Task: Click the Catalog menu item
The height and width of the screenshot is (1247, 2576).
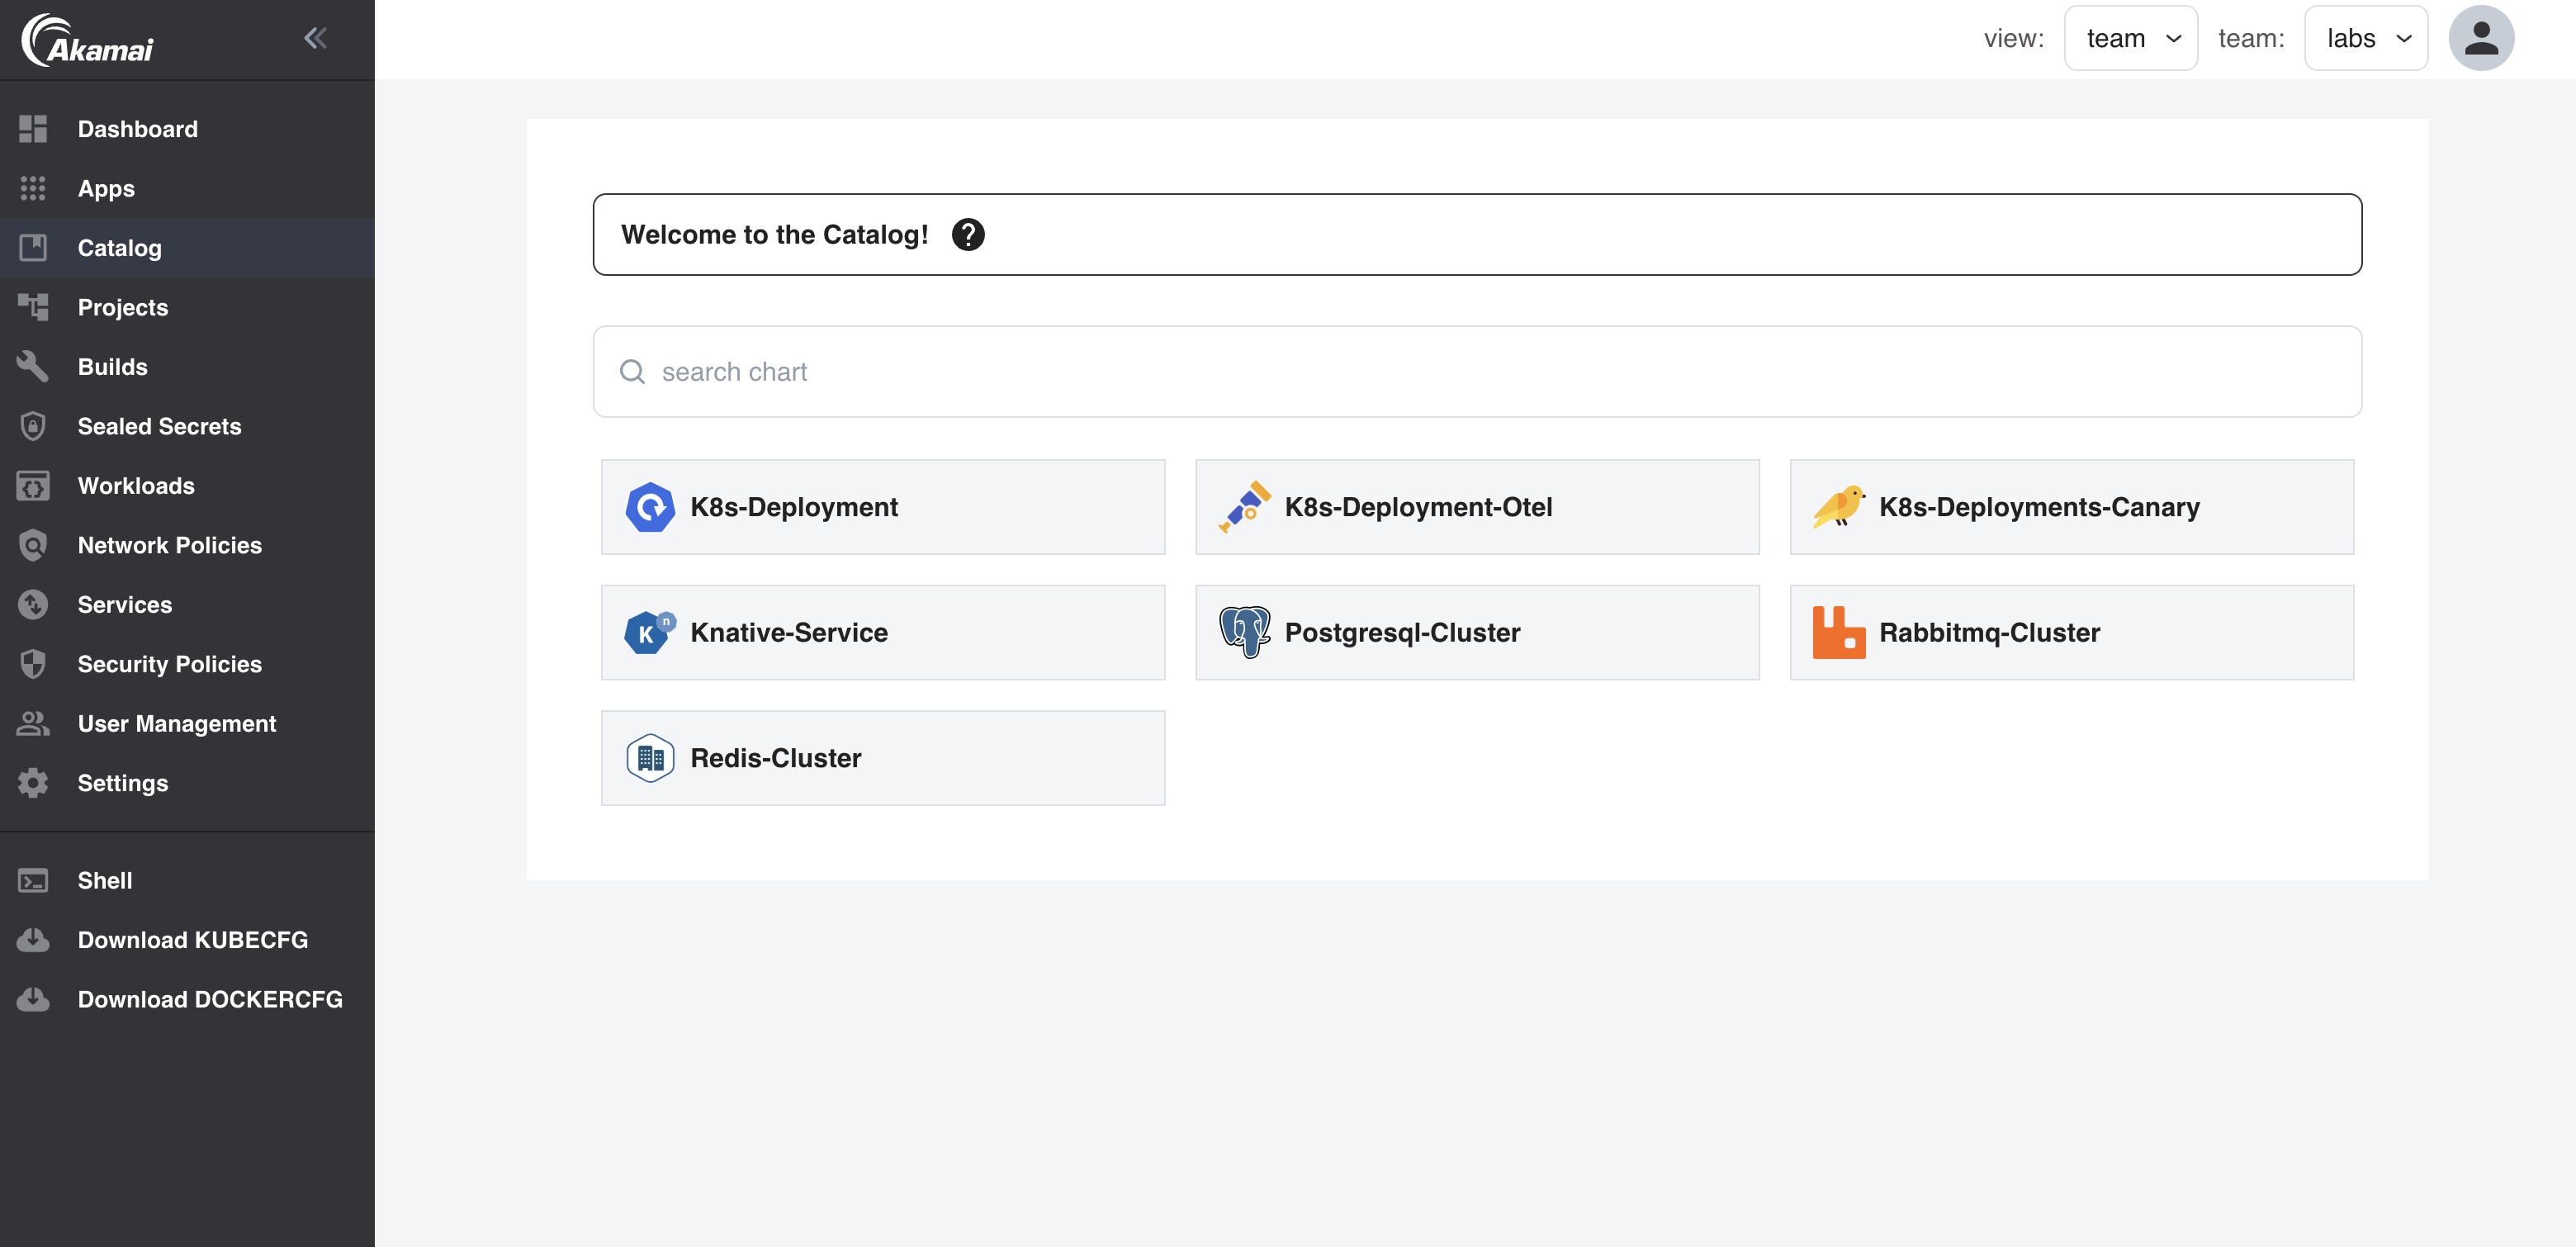Action: point(118,246)
